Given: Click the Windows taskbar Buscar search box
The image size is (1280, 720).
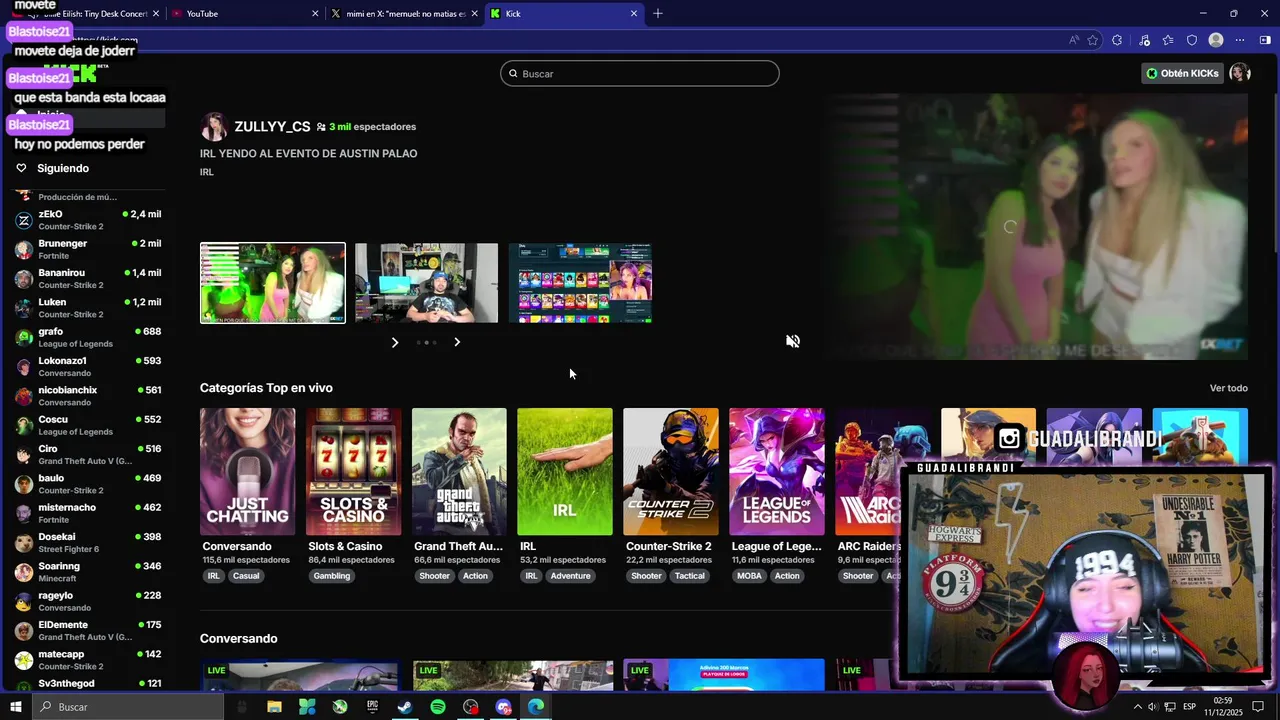Looking at the screenshot, I should (x=130, y=707).
